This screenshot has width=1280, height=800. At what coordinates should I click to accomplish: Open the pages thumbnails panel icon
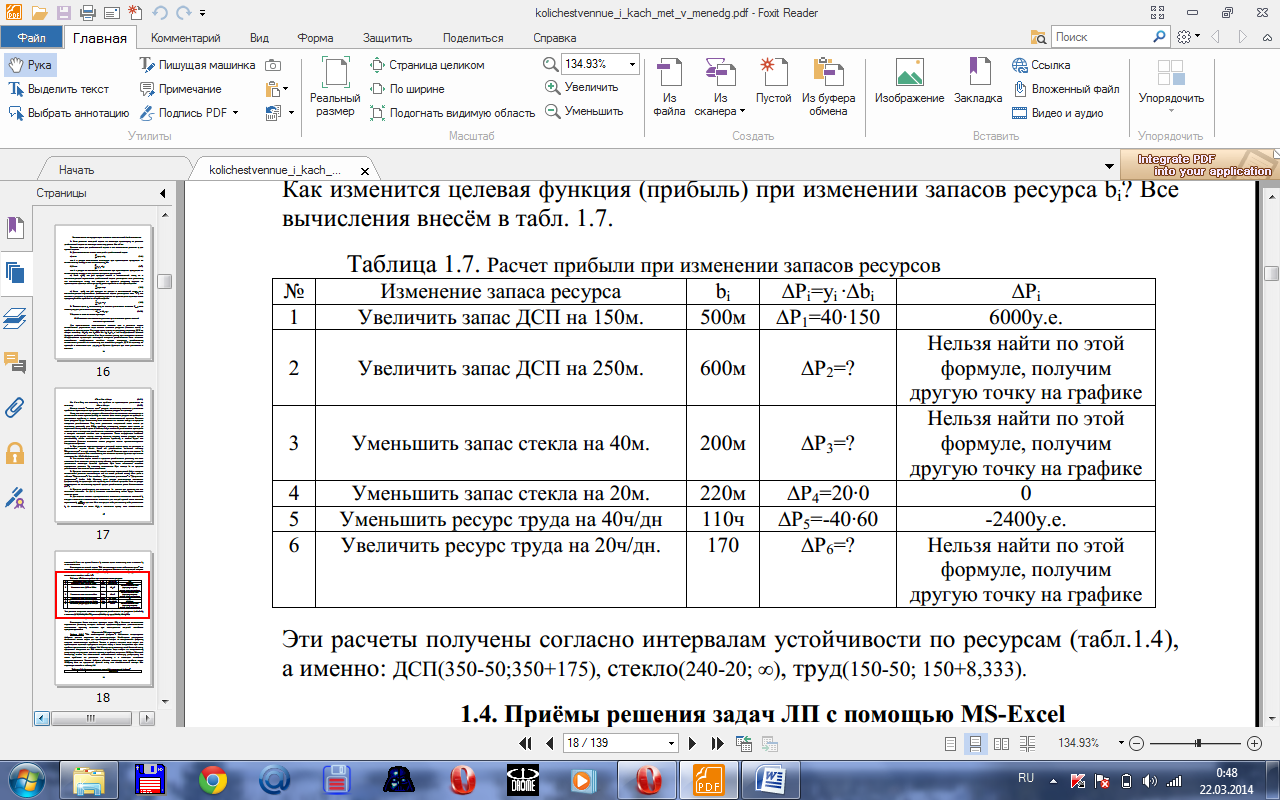(15, 272)
